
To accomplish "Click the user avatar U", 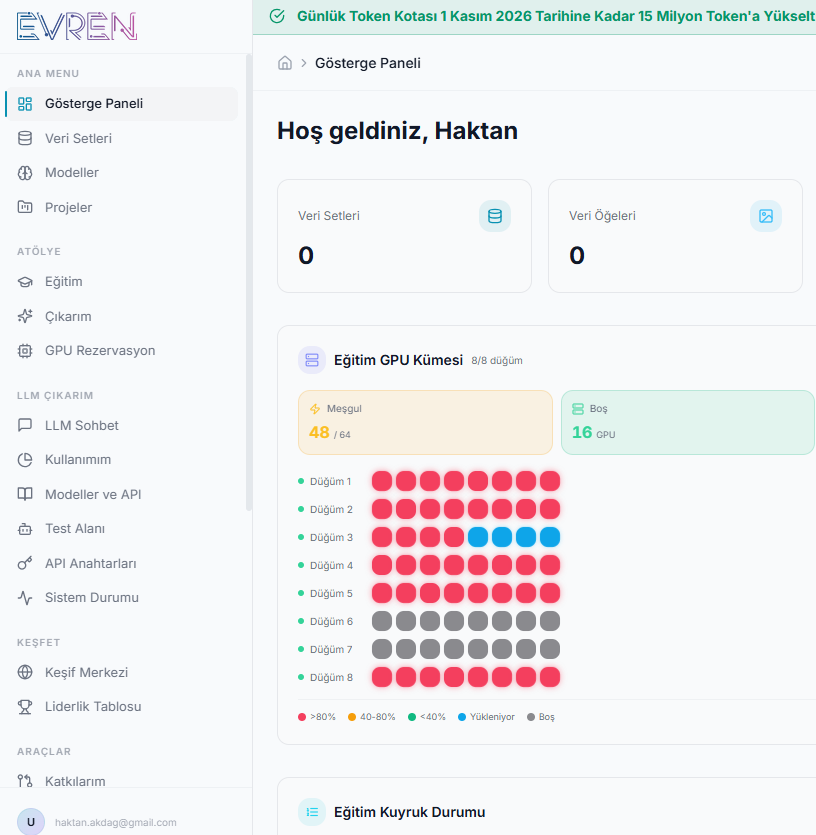I will tap(31, 822).
